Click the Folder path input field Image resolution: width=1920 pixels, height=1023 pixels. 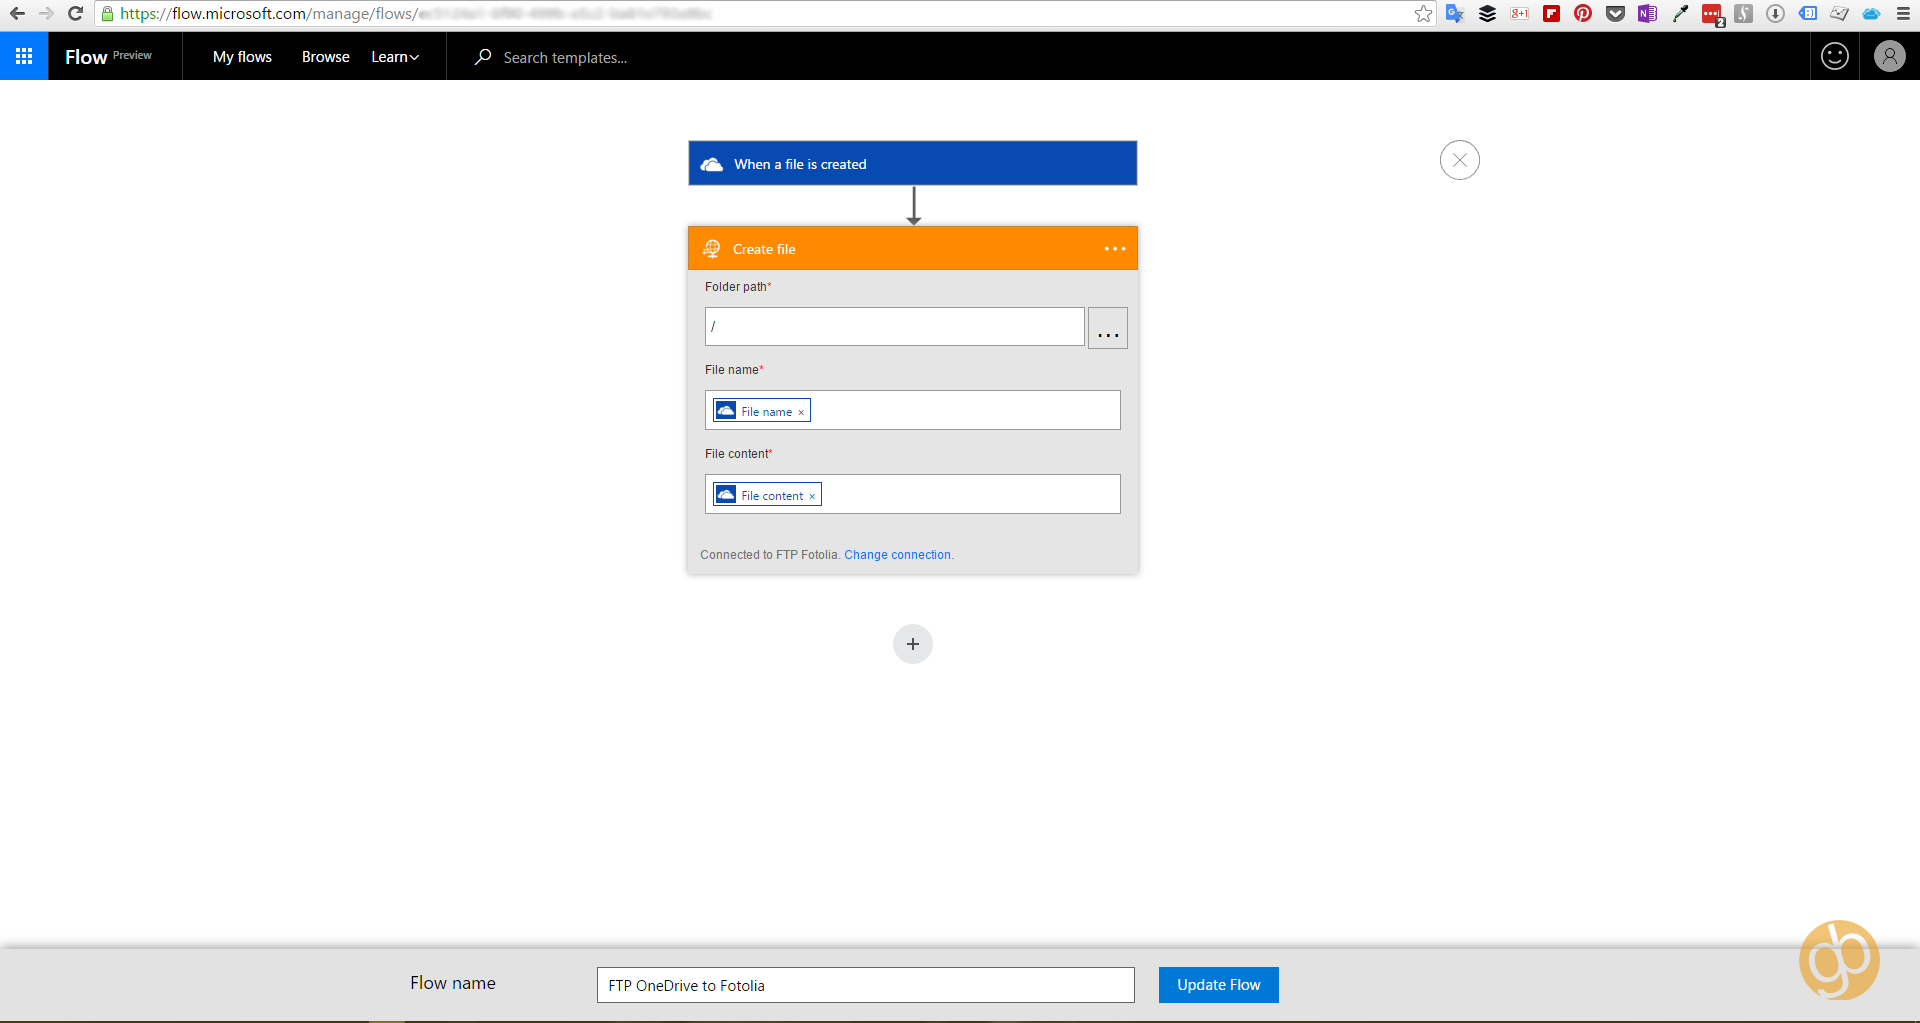click(894, 327)
